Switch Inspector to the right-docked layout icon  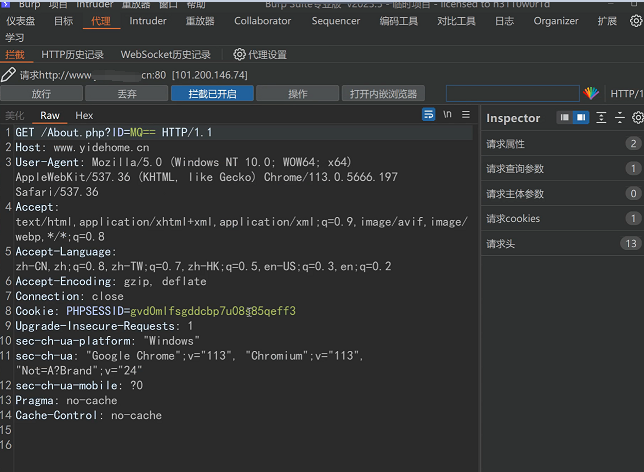point(581,118)
